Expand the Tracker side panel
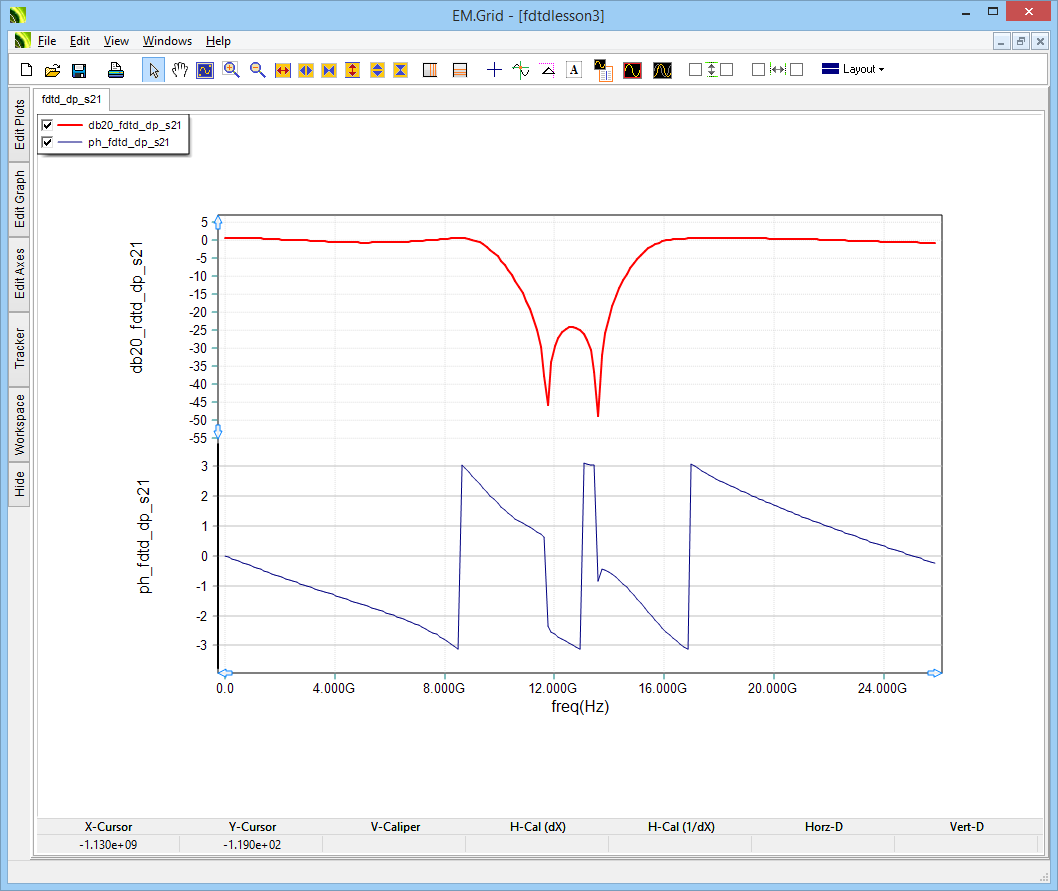 tap(20, 349)
